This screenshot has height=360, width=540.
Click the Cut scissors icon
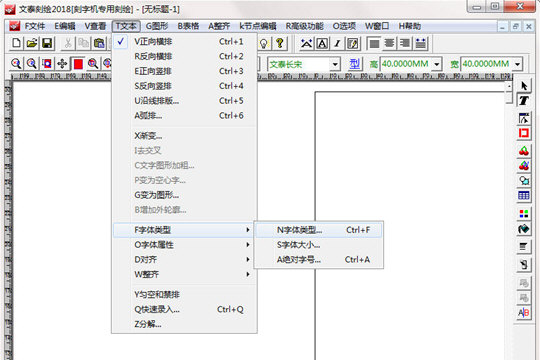tap(68, 43)
